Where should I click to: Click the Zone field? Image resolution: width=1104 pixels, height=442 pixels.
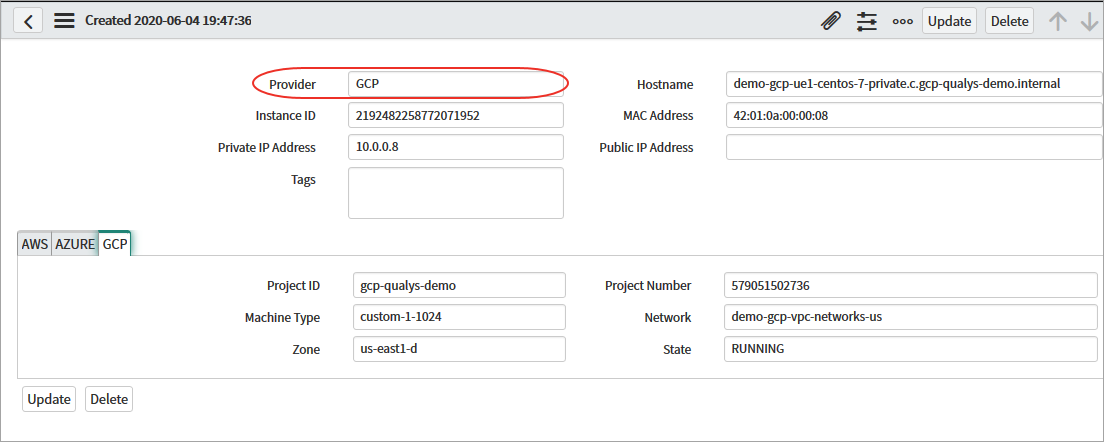[x=459, y=349]
